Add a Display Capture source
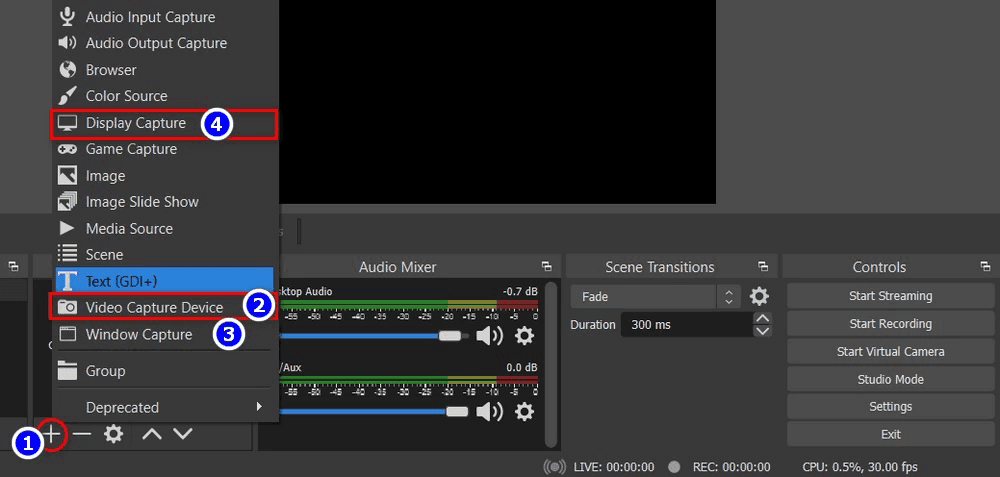This screenshot has width=1000, height=477. point(165,123)
